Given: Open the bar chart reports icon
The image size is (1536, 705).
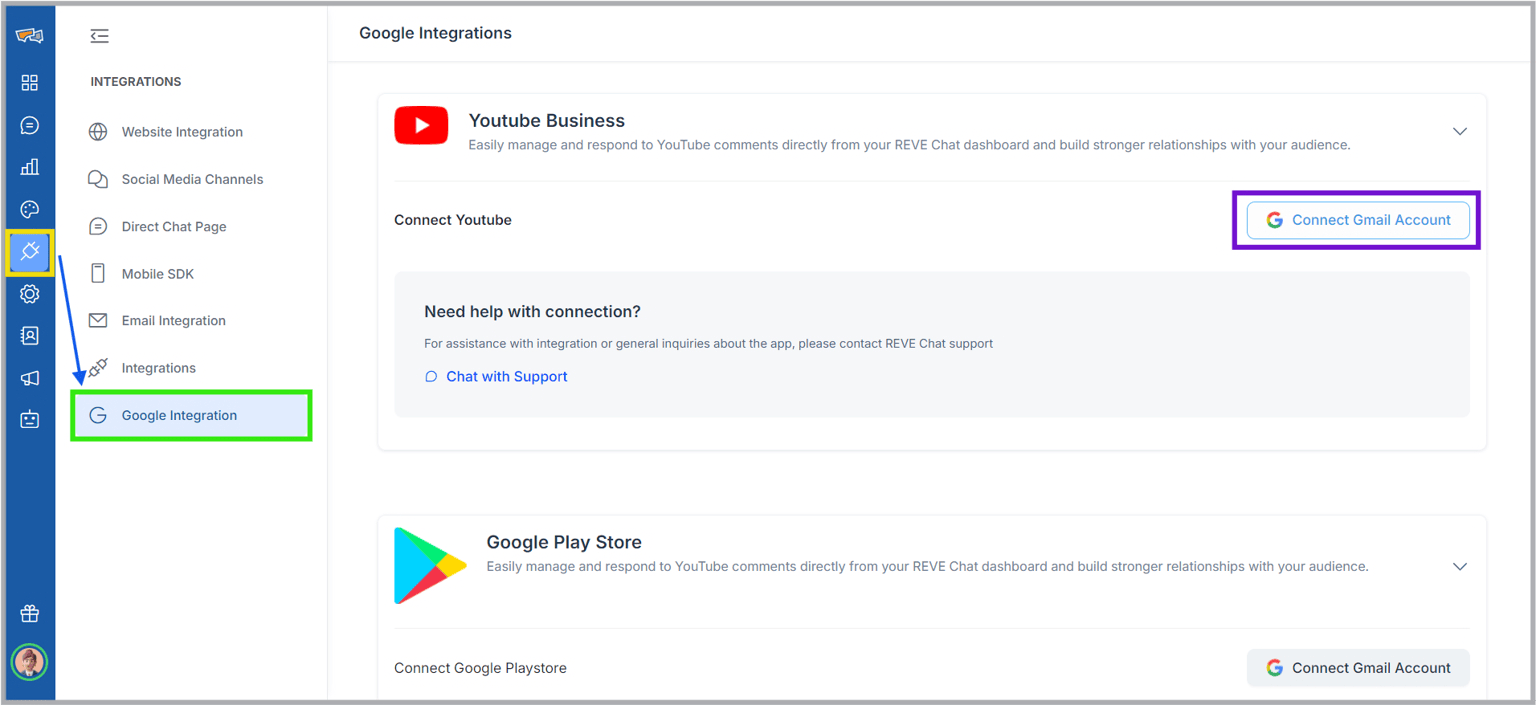Looking at the screenshot, I should coord(29,167).
